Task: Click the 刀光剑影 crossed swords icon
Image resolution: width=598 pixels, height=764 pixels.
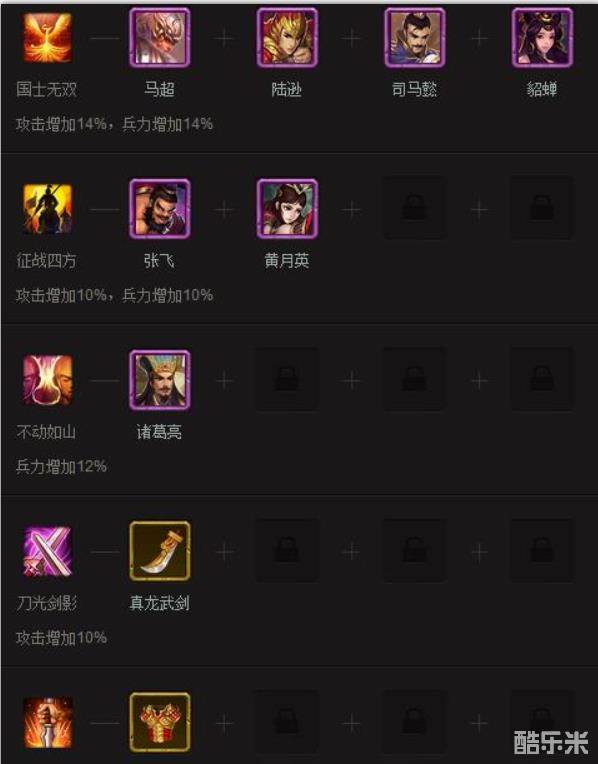Action: (48, 552)
